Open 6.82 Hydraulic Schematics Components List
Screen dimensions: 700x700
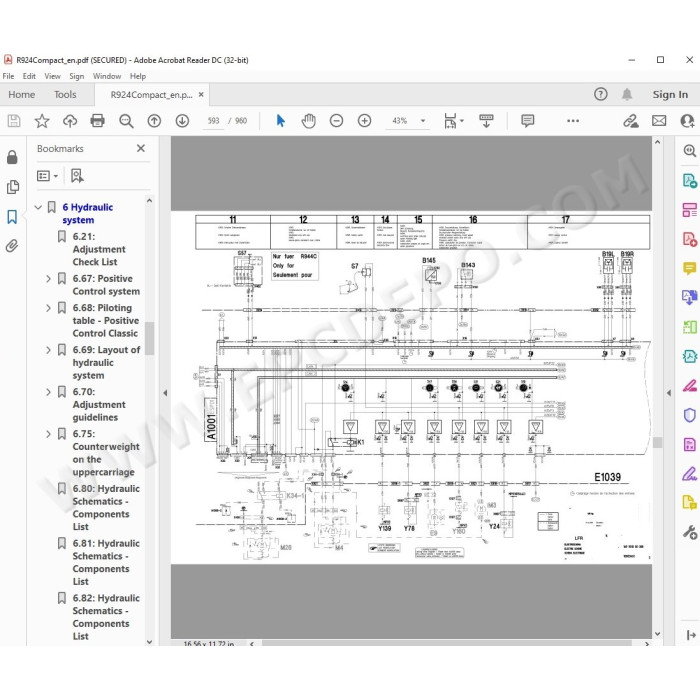[x=106, y=617]
